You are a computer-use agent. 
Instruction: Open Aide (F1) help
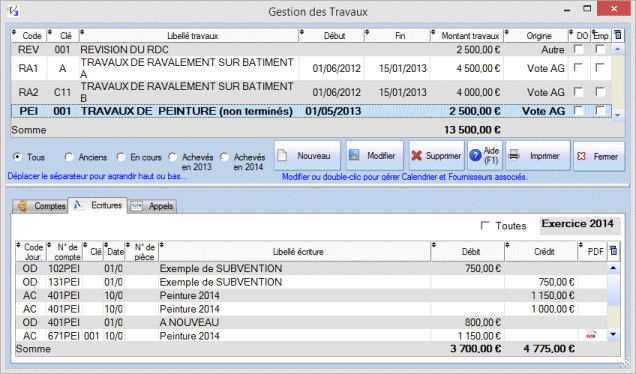(x=485, y=156)
